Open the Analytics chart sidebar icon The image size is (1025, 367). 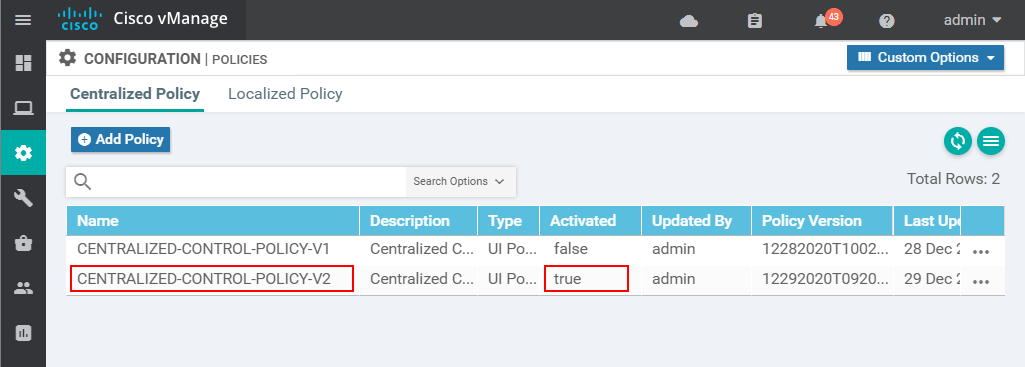pyautogui.click(x=24, y=333)
